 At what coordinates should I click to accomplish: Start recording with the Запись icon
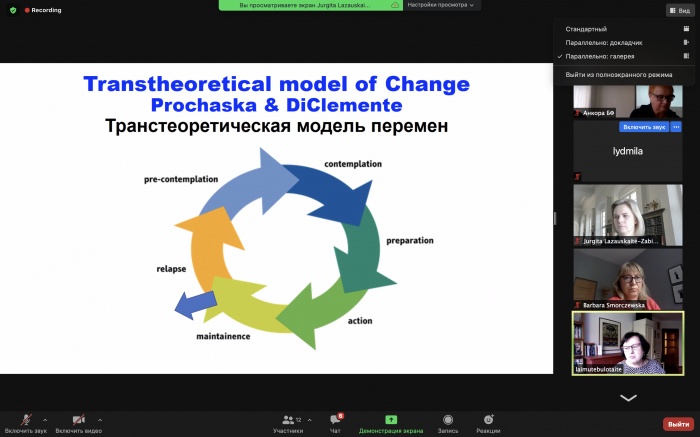(448, 419)
